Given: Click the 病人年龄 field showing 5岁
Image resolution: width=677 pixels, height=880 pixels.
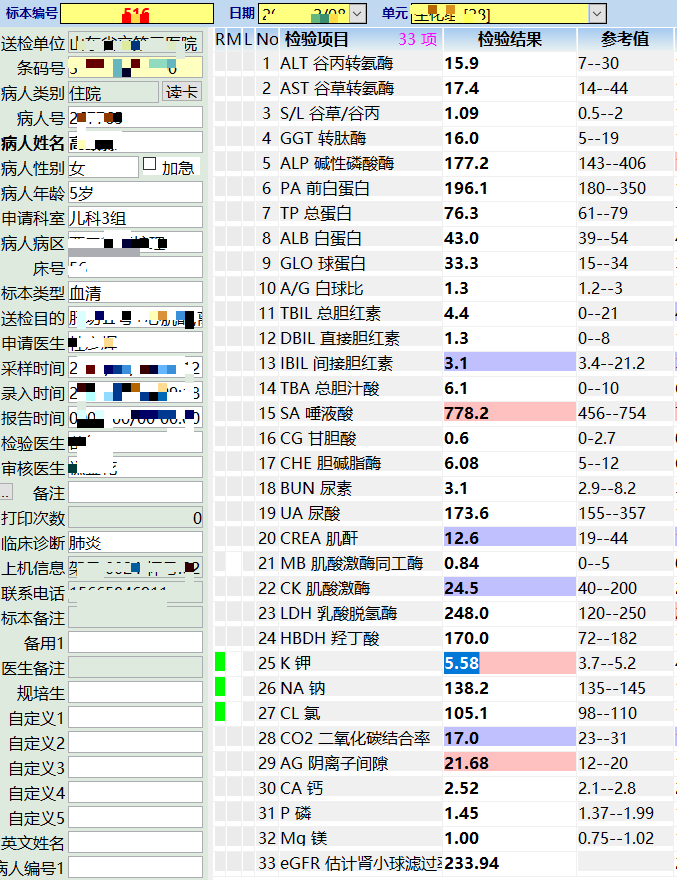Looking at the screenshot, I should click(x=135, y=192).
